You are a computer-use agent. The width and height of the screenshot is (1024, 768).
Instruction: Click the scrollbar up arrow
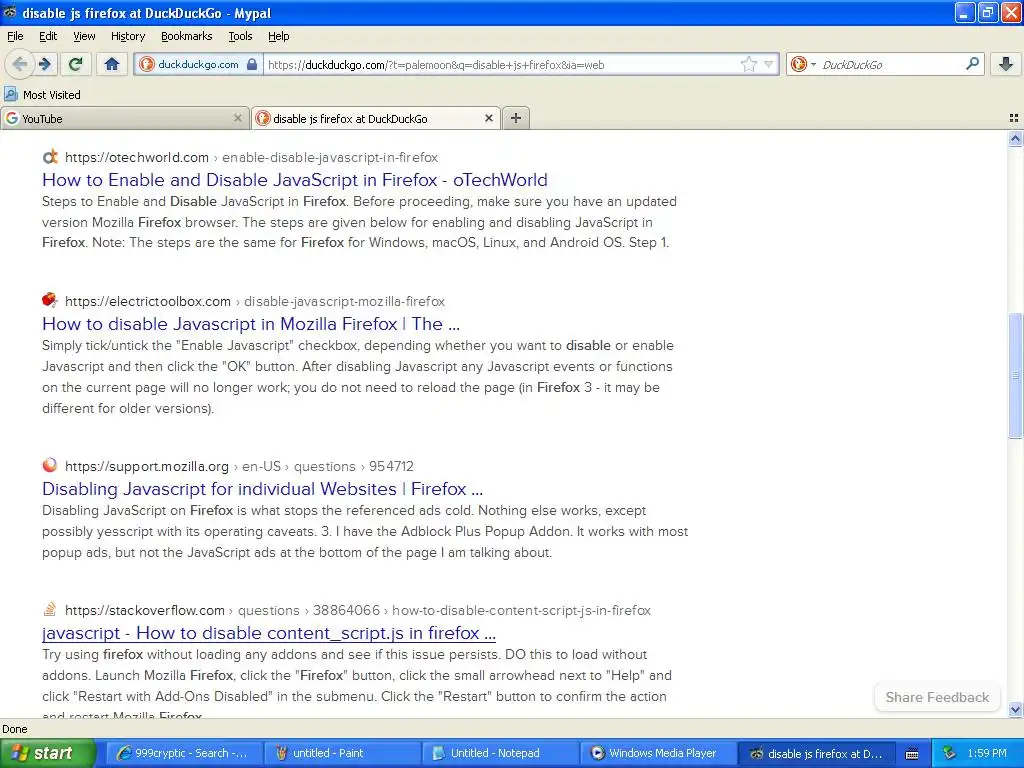coord(1015,138)
